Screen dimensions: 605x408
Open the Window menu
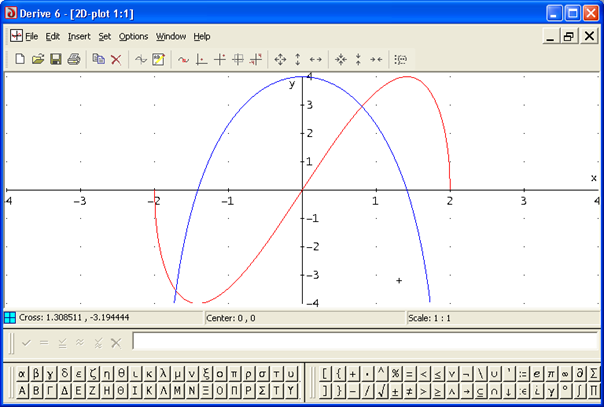point(170,36)
